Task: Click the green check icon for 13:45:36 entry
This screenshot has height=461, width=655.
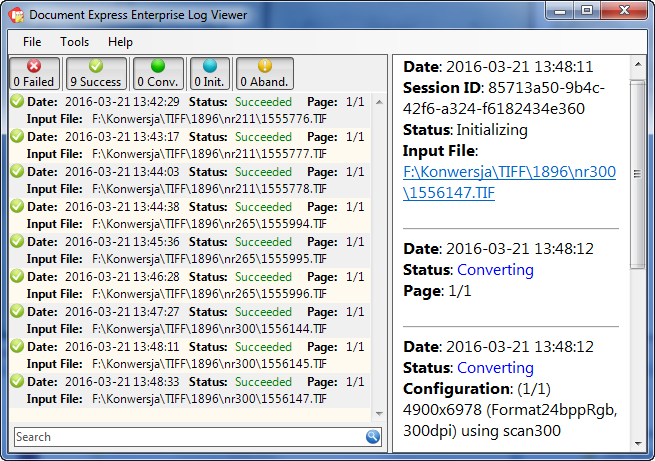Action: pyautogui.click(x=17, y=241)
